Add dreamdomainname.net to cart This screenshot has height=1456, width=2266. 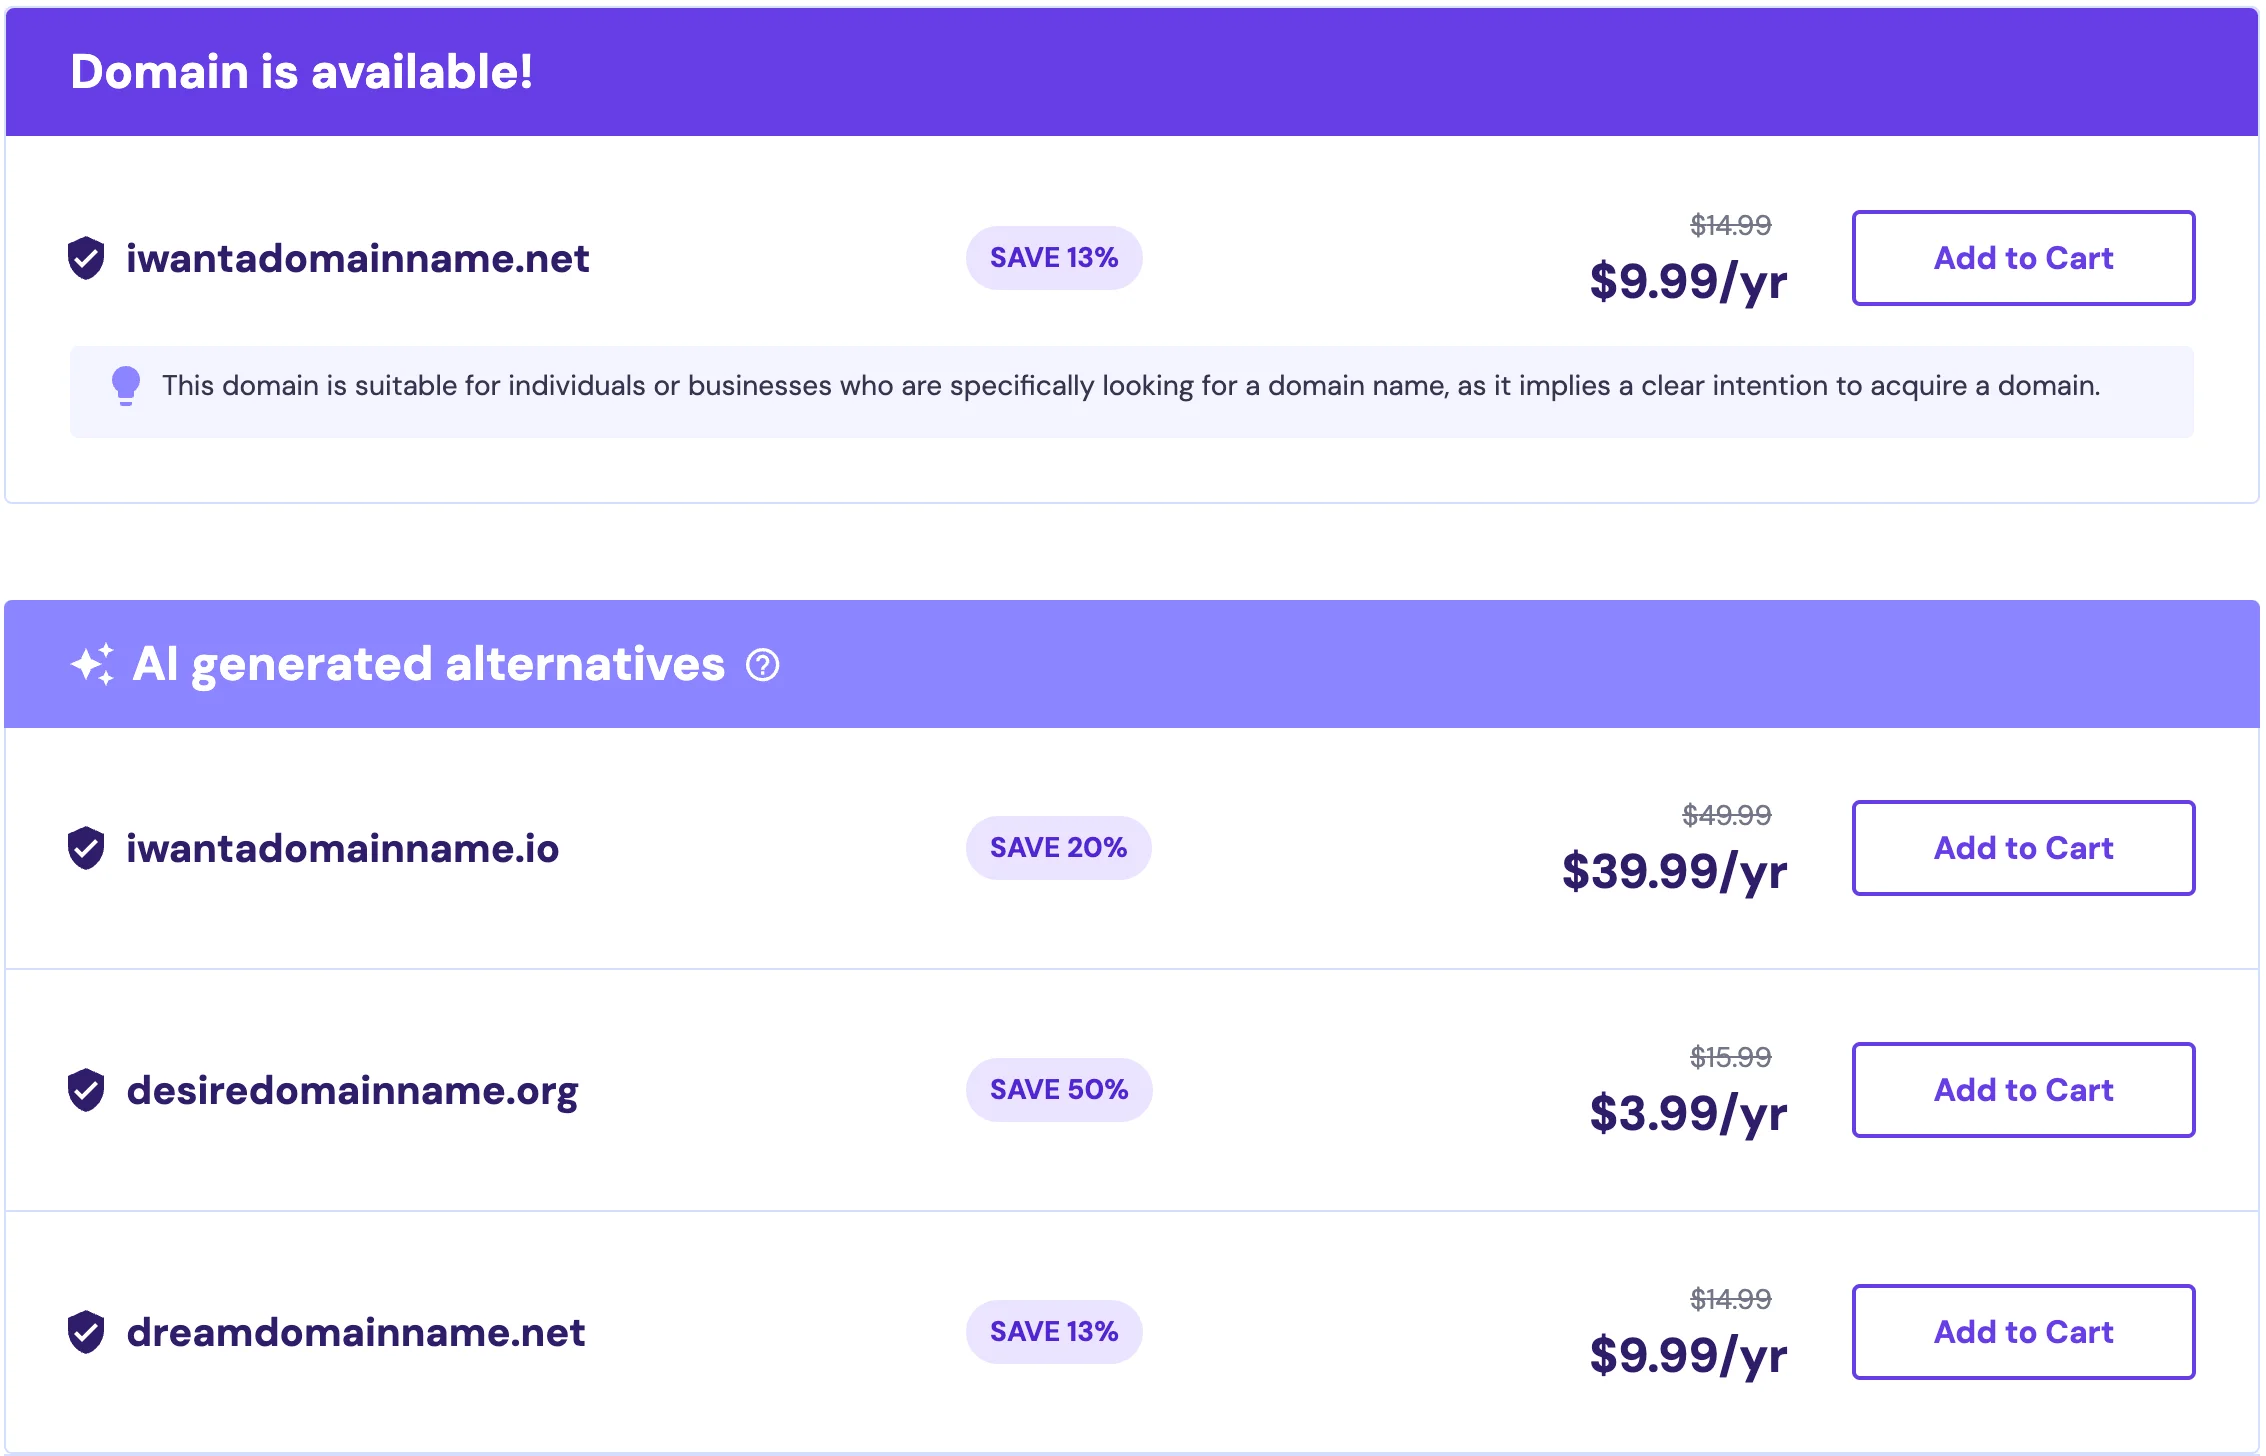click(x=2023, y=1332)
